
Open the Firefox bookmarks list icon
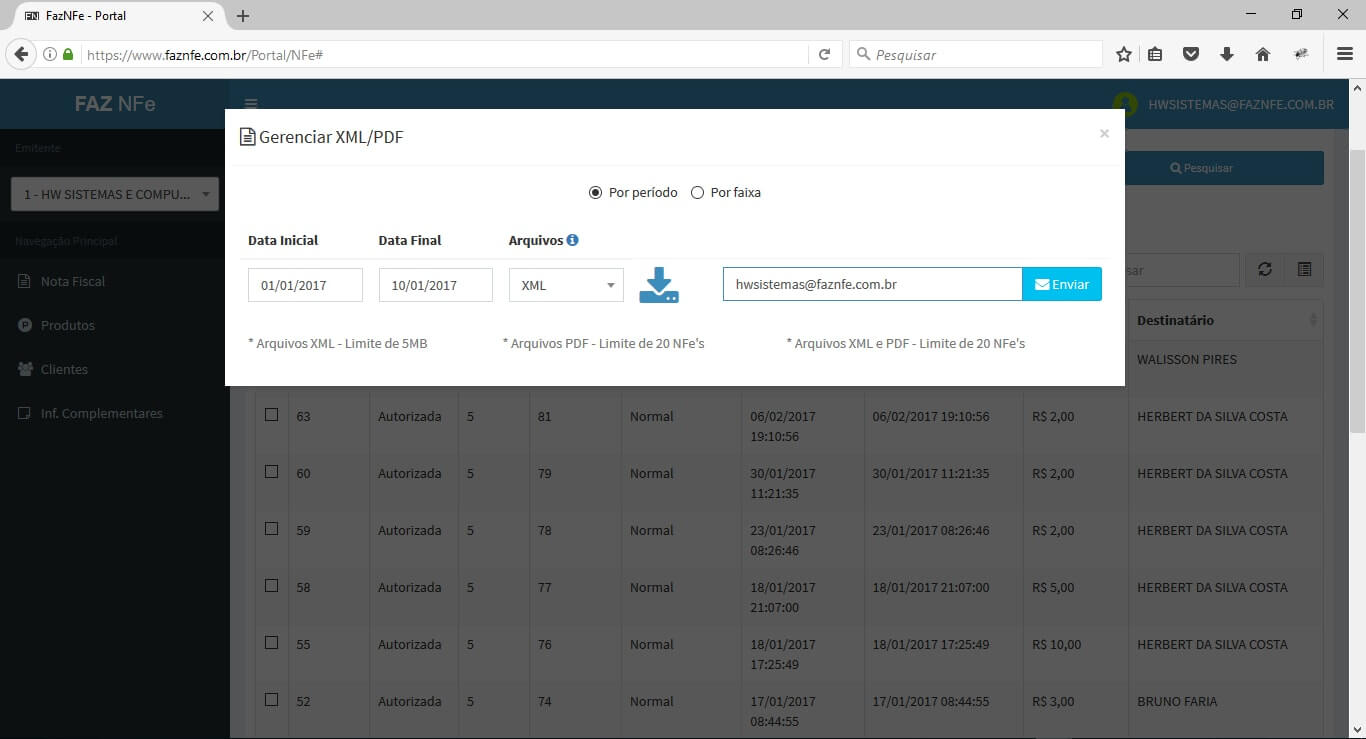click(x=1155, y=55)
